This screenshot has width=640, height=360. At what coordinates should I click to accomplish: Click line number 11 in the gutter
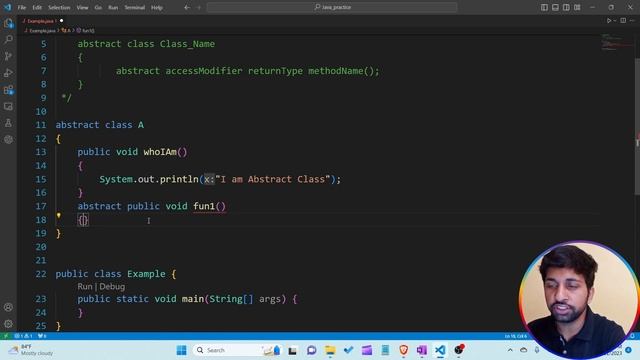[x=41, y=125]
